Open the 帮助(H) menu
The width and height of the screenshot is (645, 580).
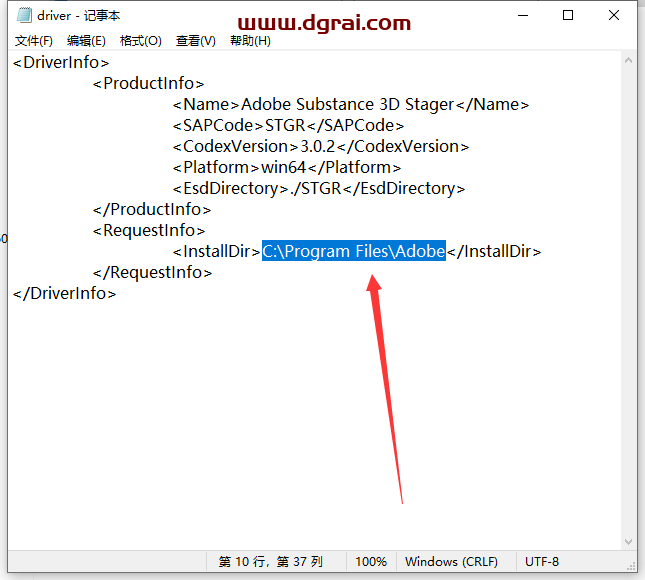pos(250,41)
